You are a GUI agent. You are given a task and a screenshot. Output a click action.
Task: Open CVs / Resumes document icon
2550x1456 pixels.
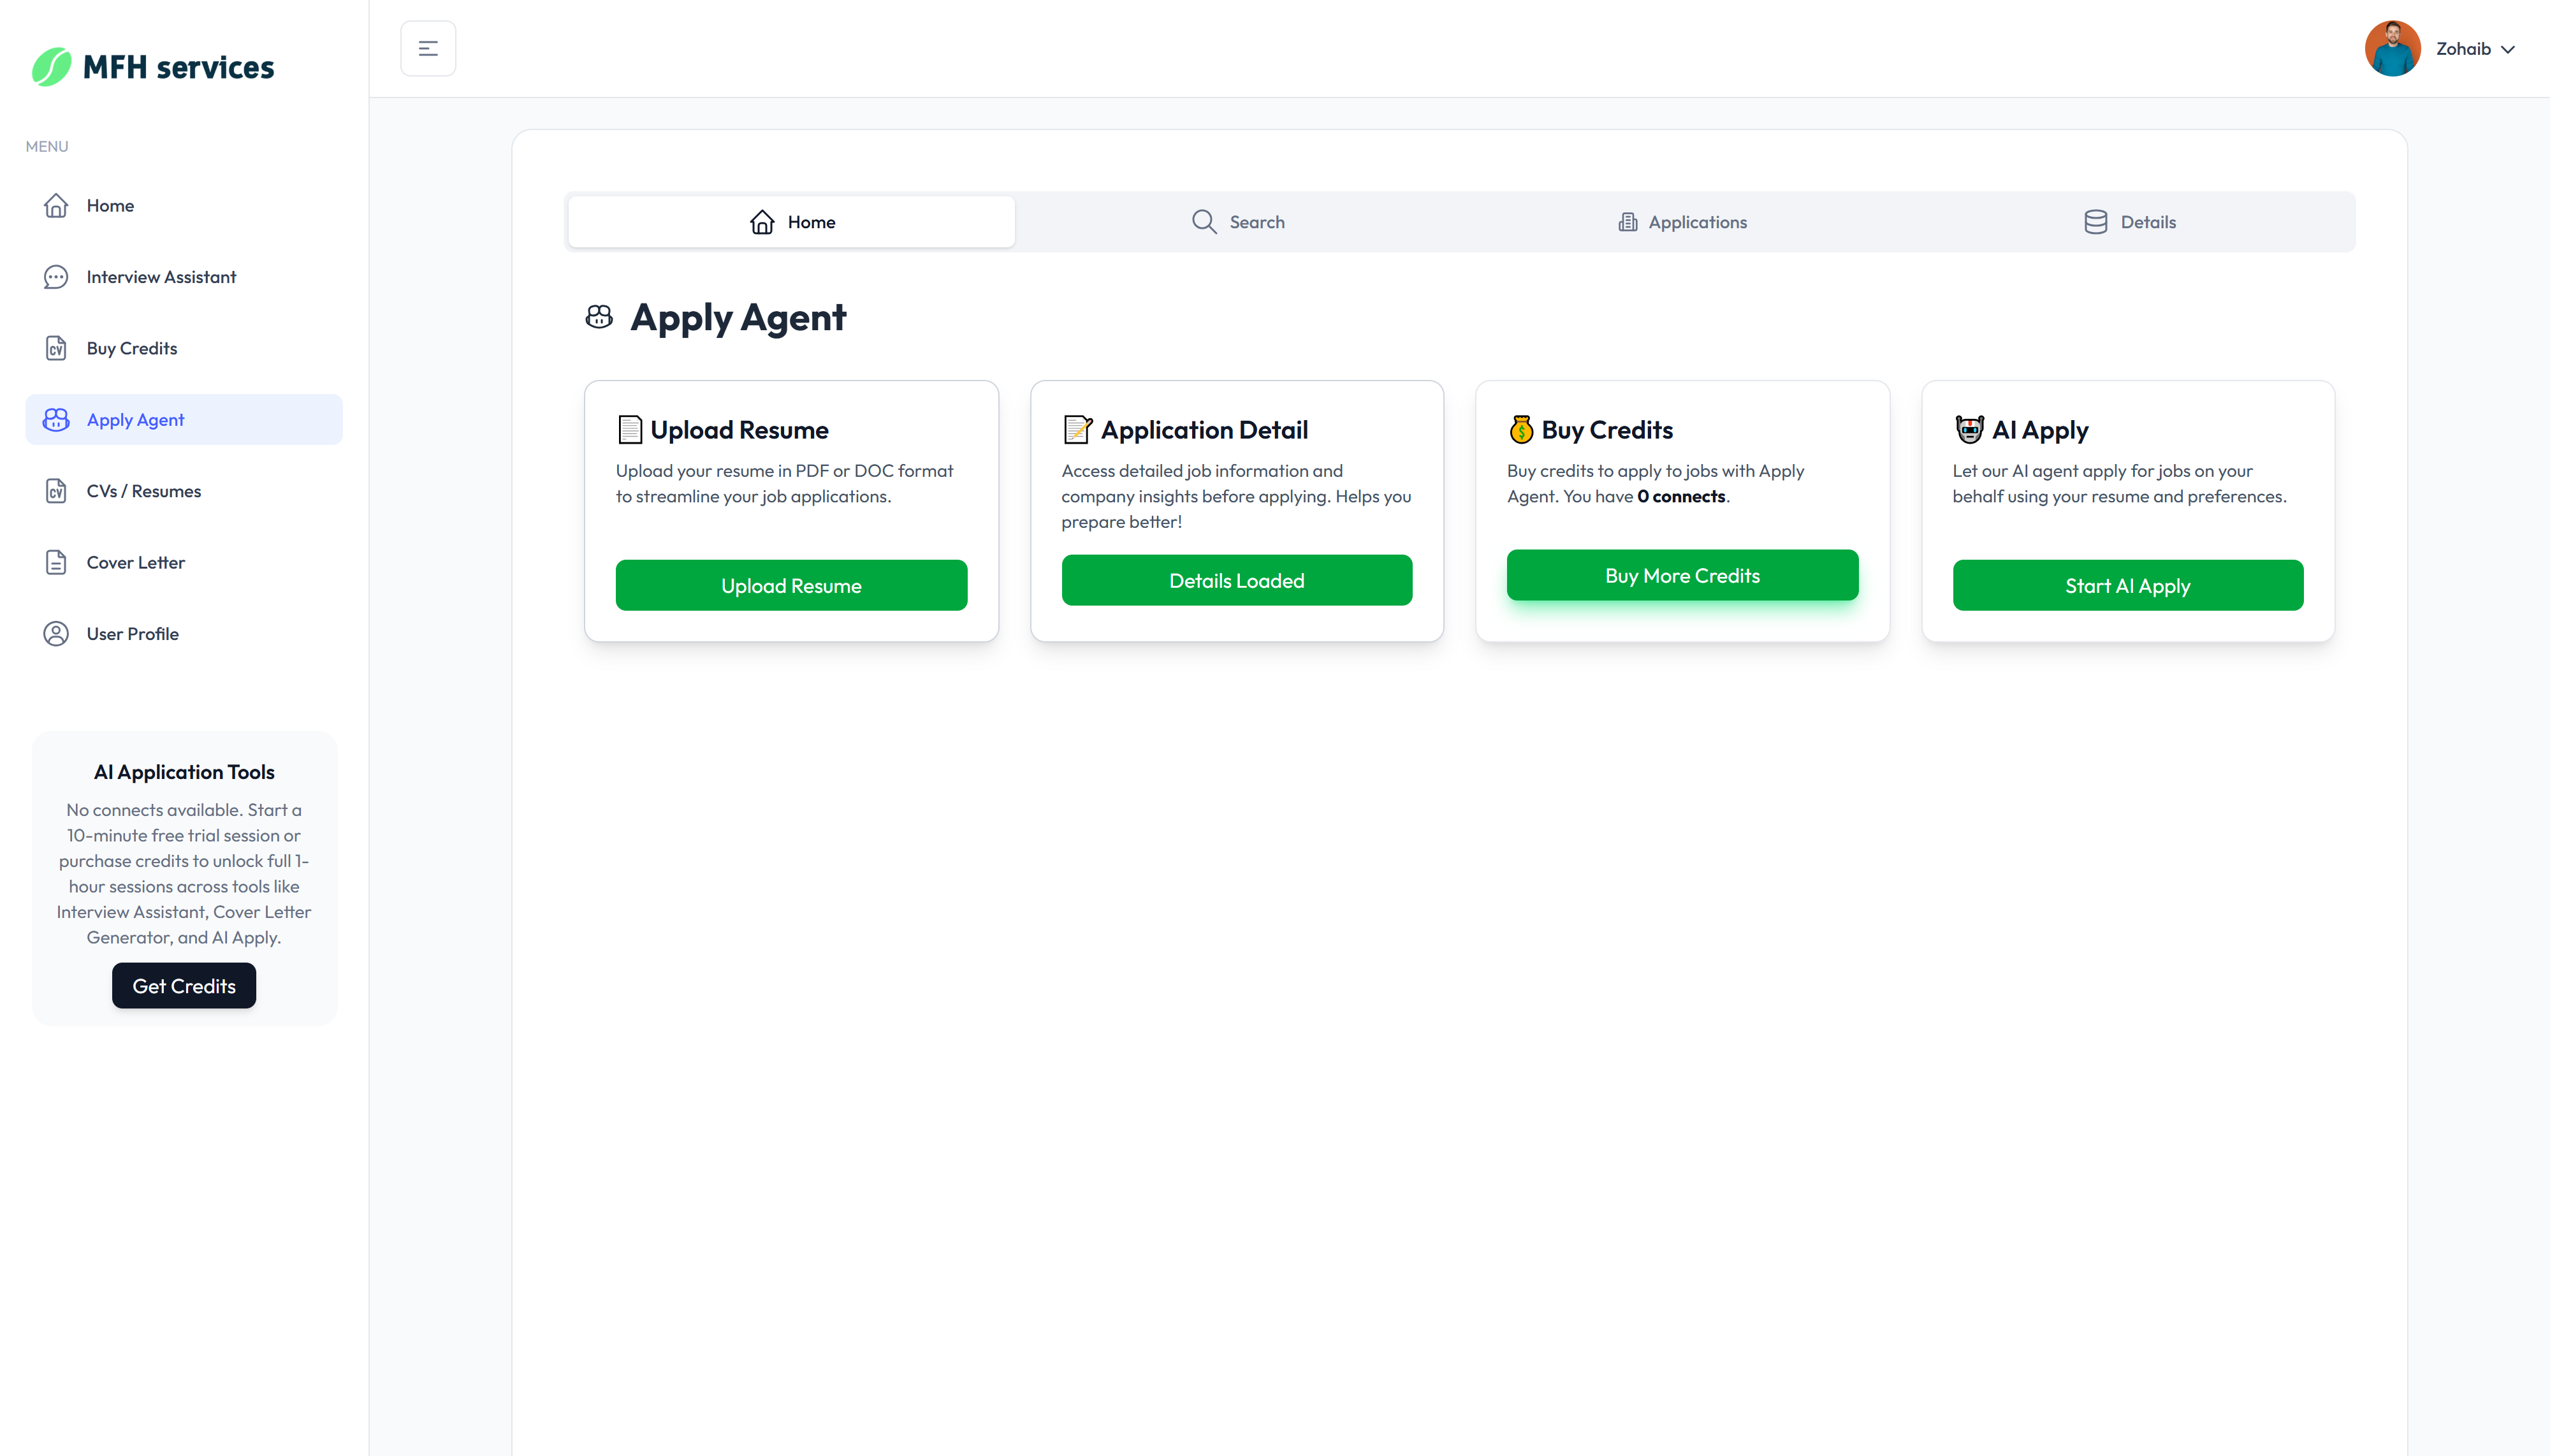point(56,491)
